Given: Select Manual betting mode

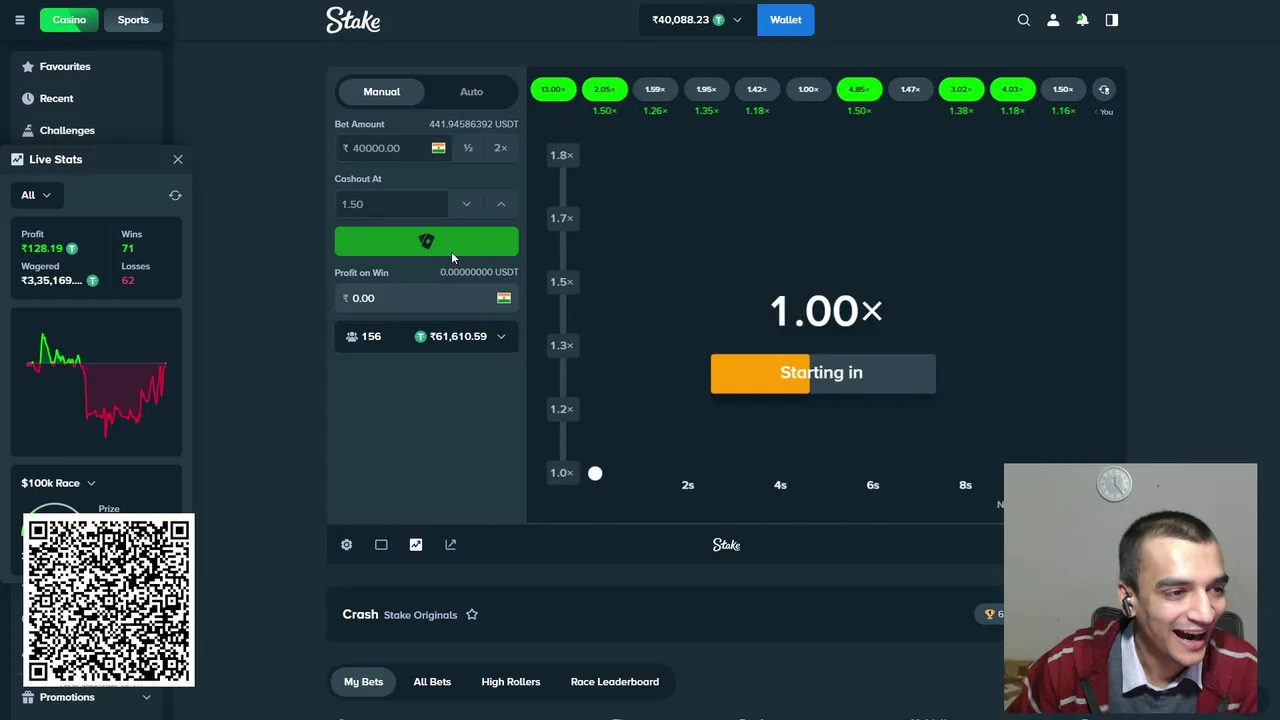Looking at the screenshot, I should pos(381,92).
